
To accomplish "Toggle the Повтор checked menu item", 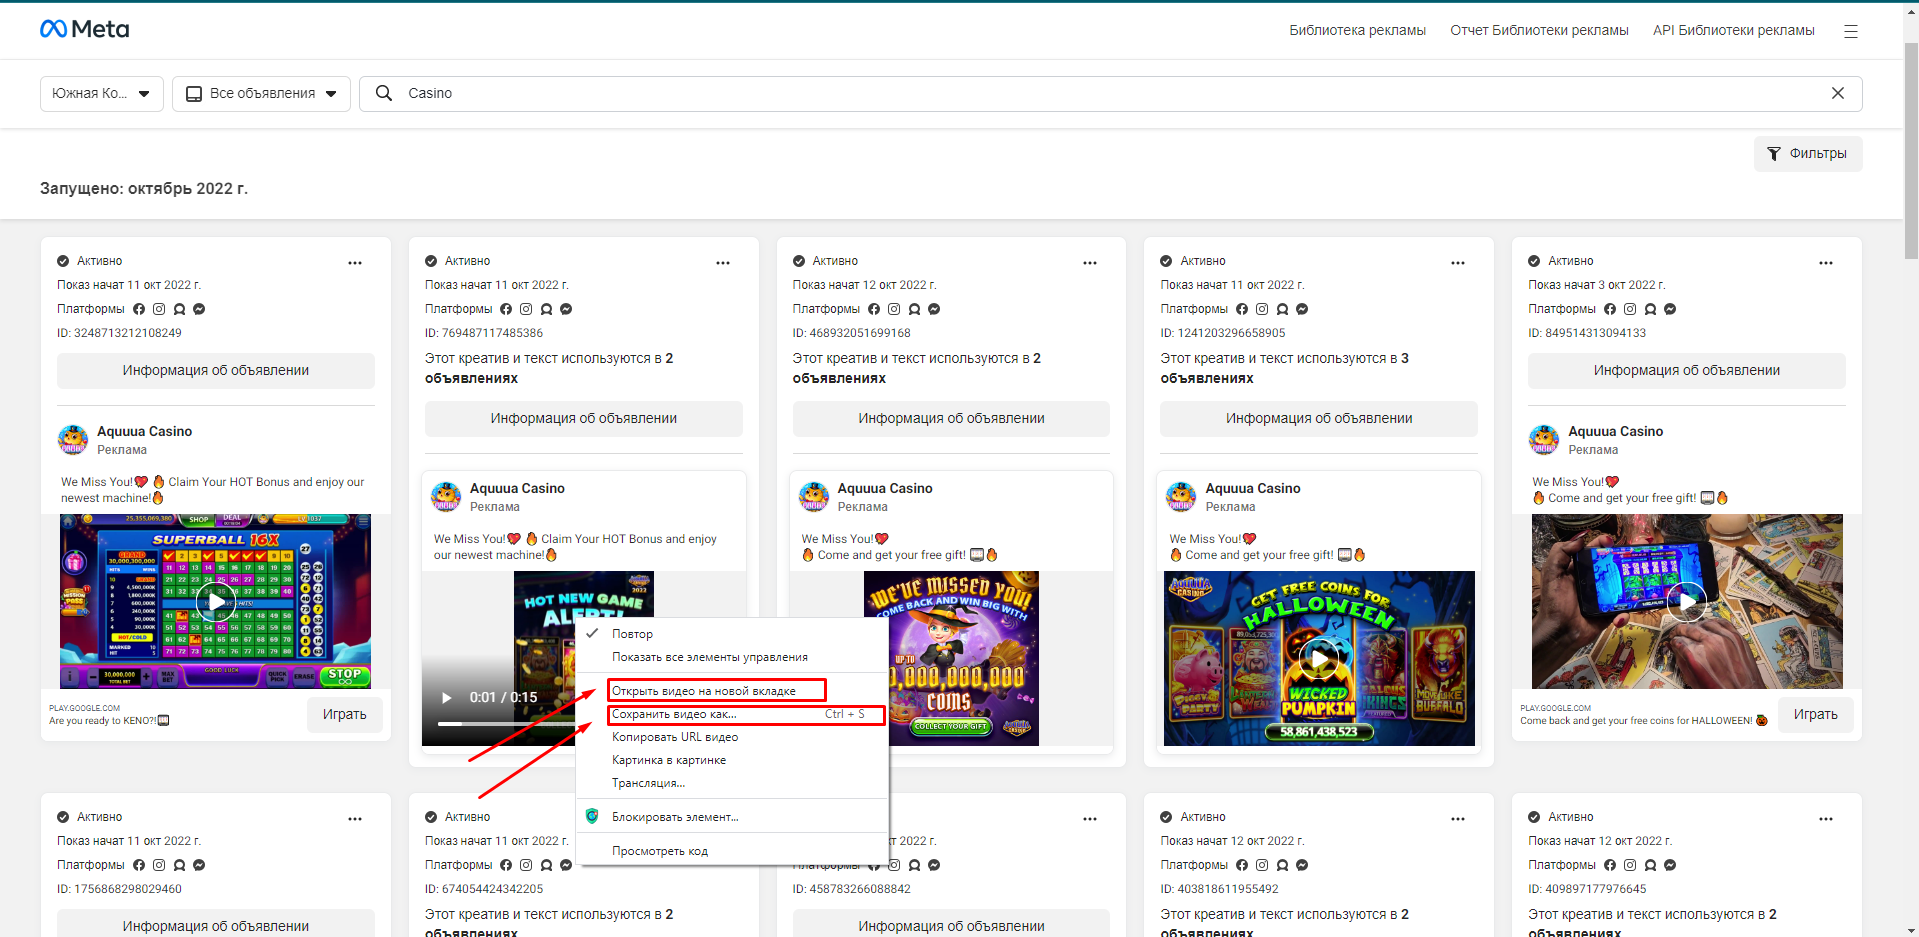I will pos(733,634).
